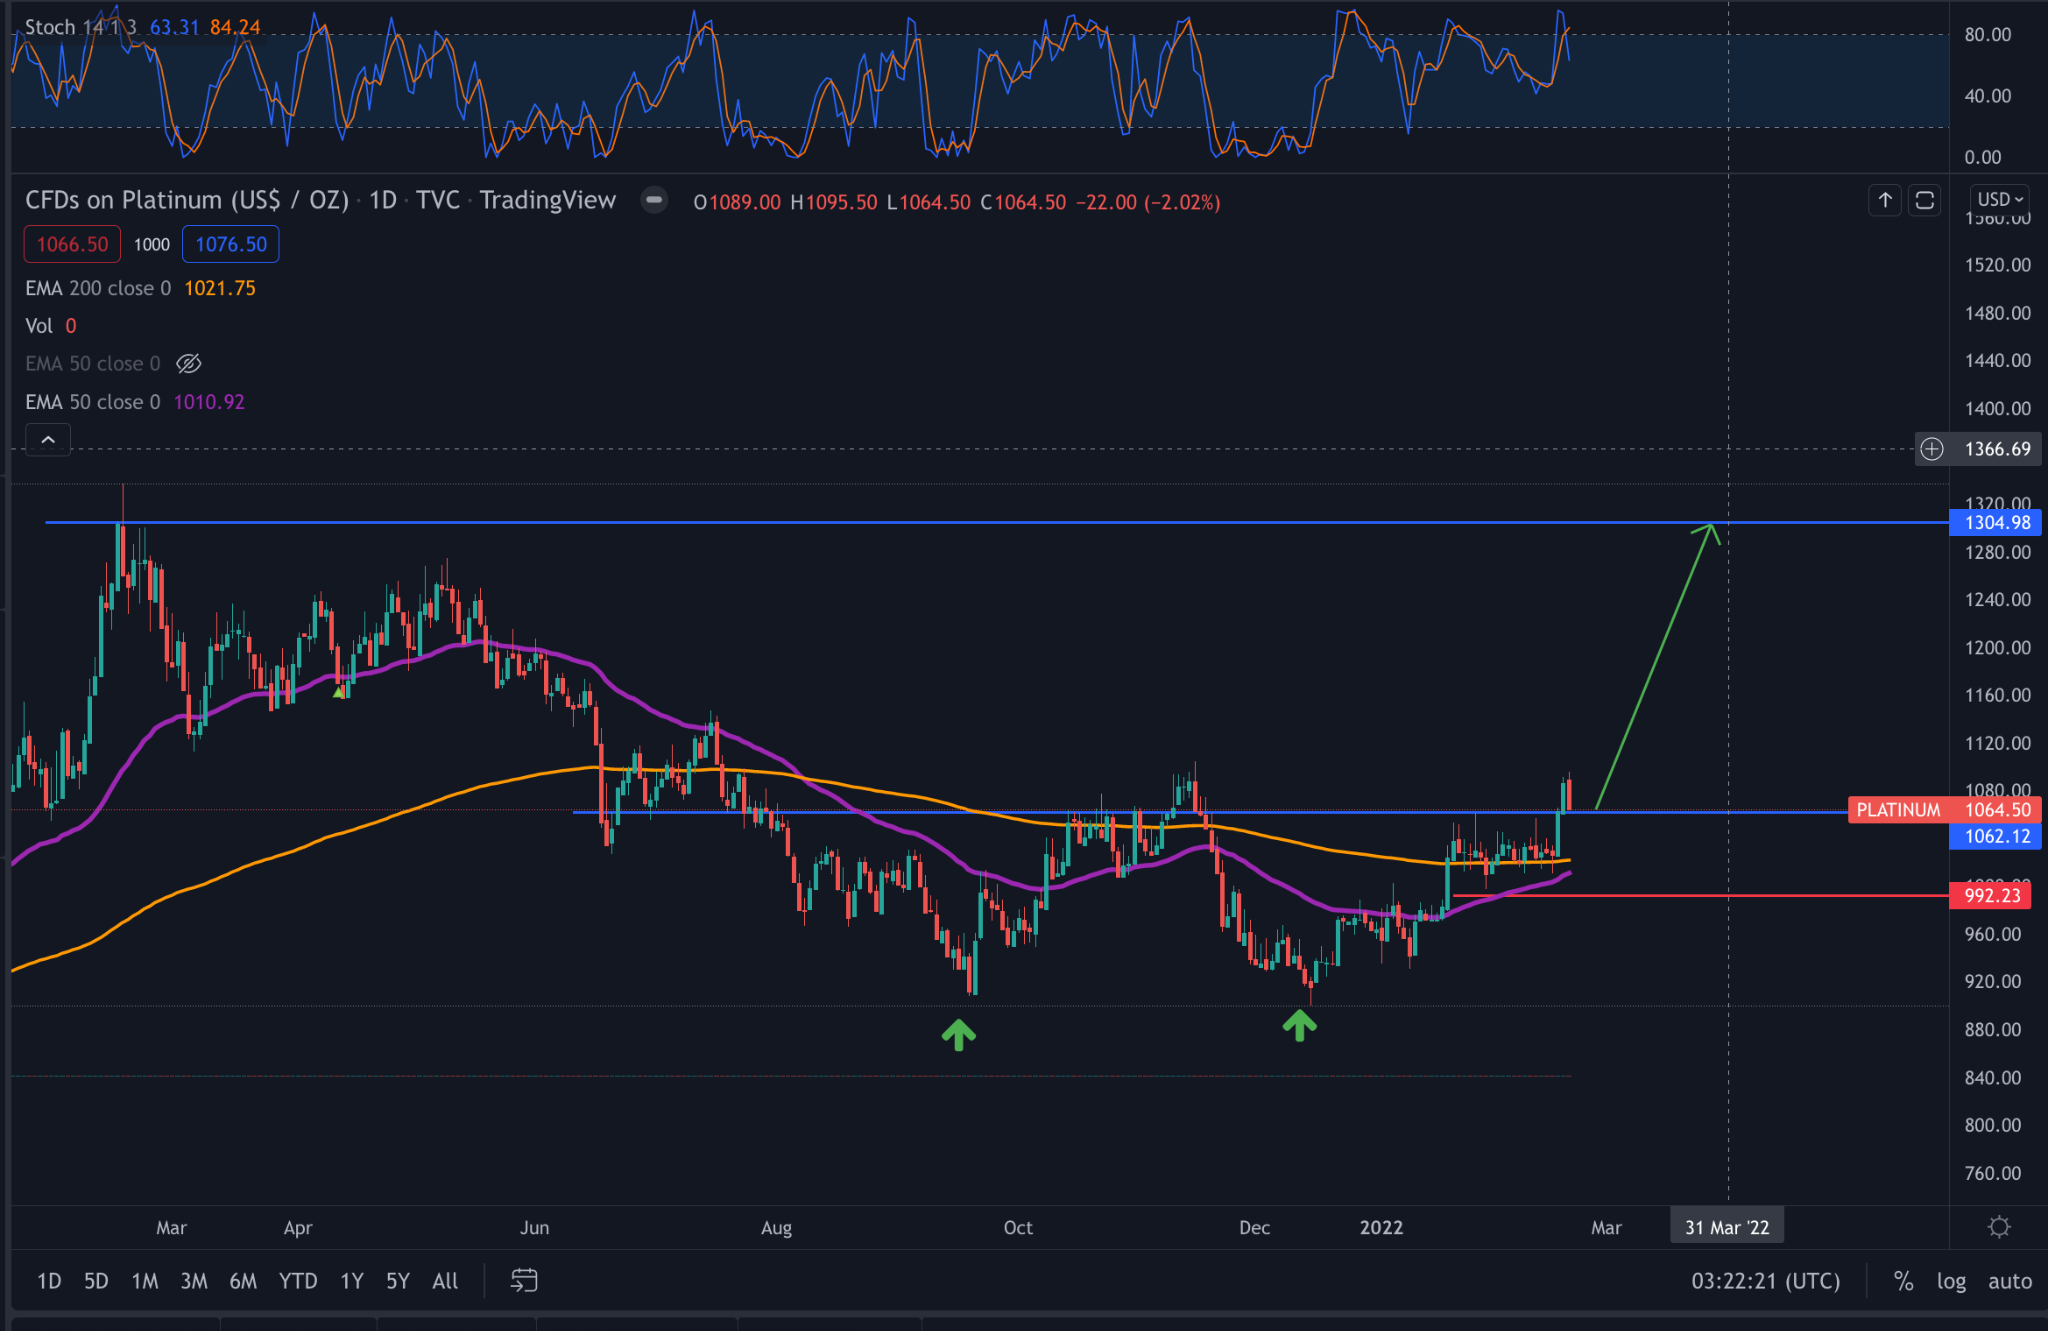Screen dimensions: 2048x1331
Task: Click the market status indicator dot
Action: coord(654,201)
